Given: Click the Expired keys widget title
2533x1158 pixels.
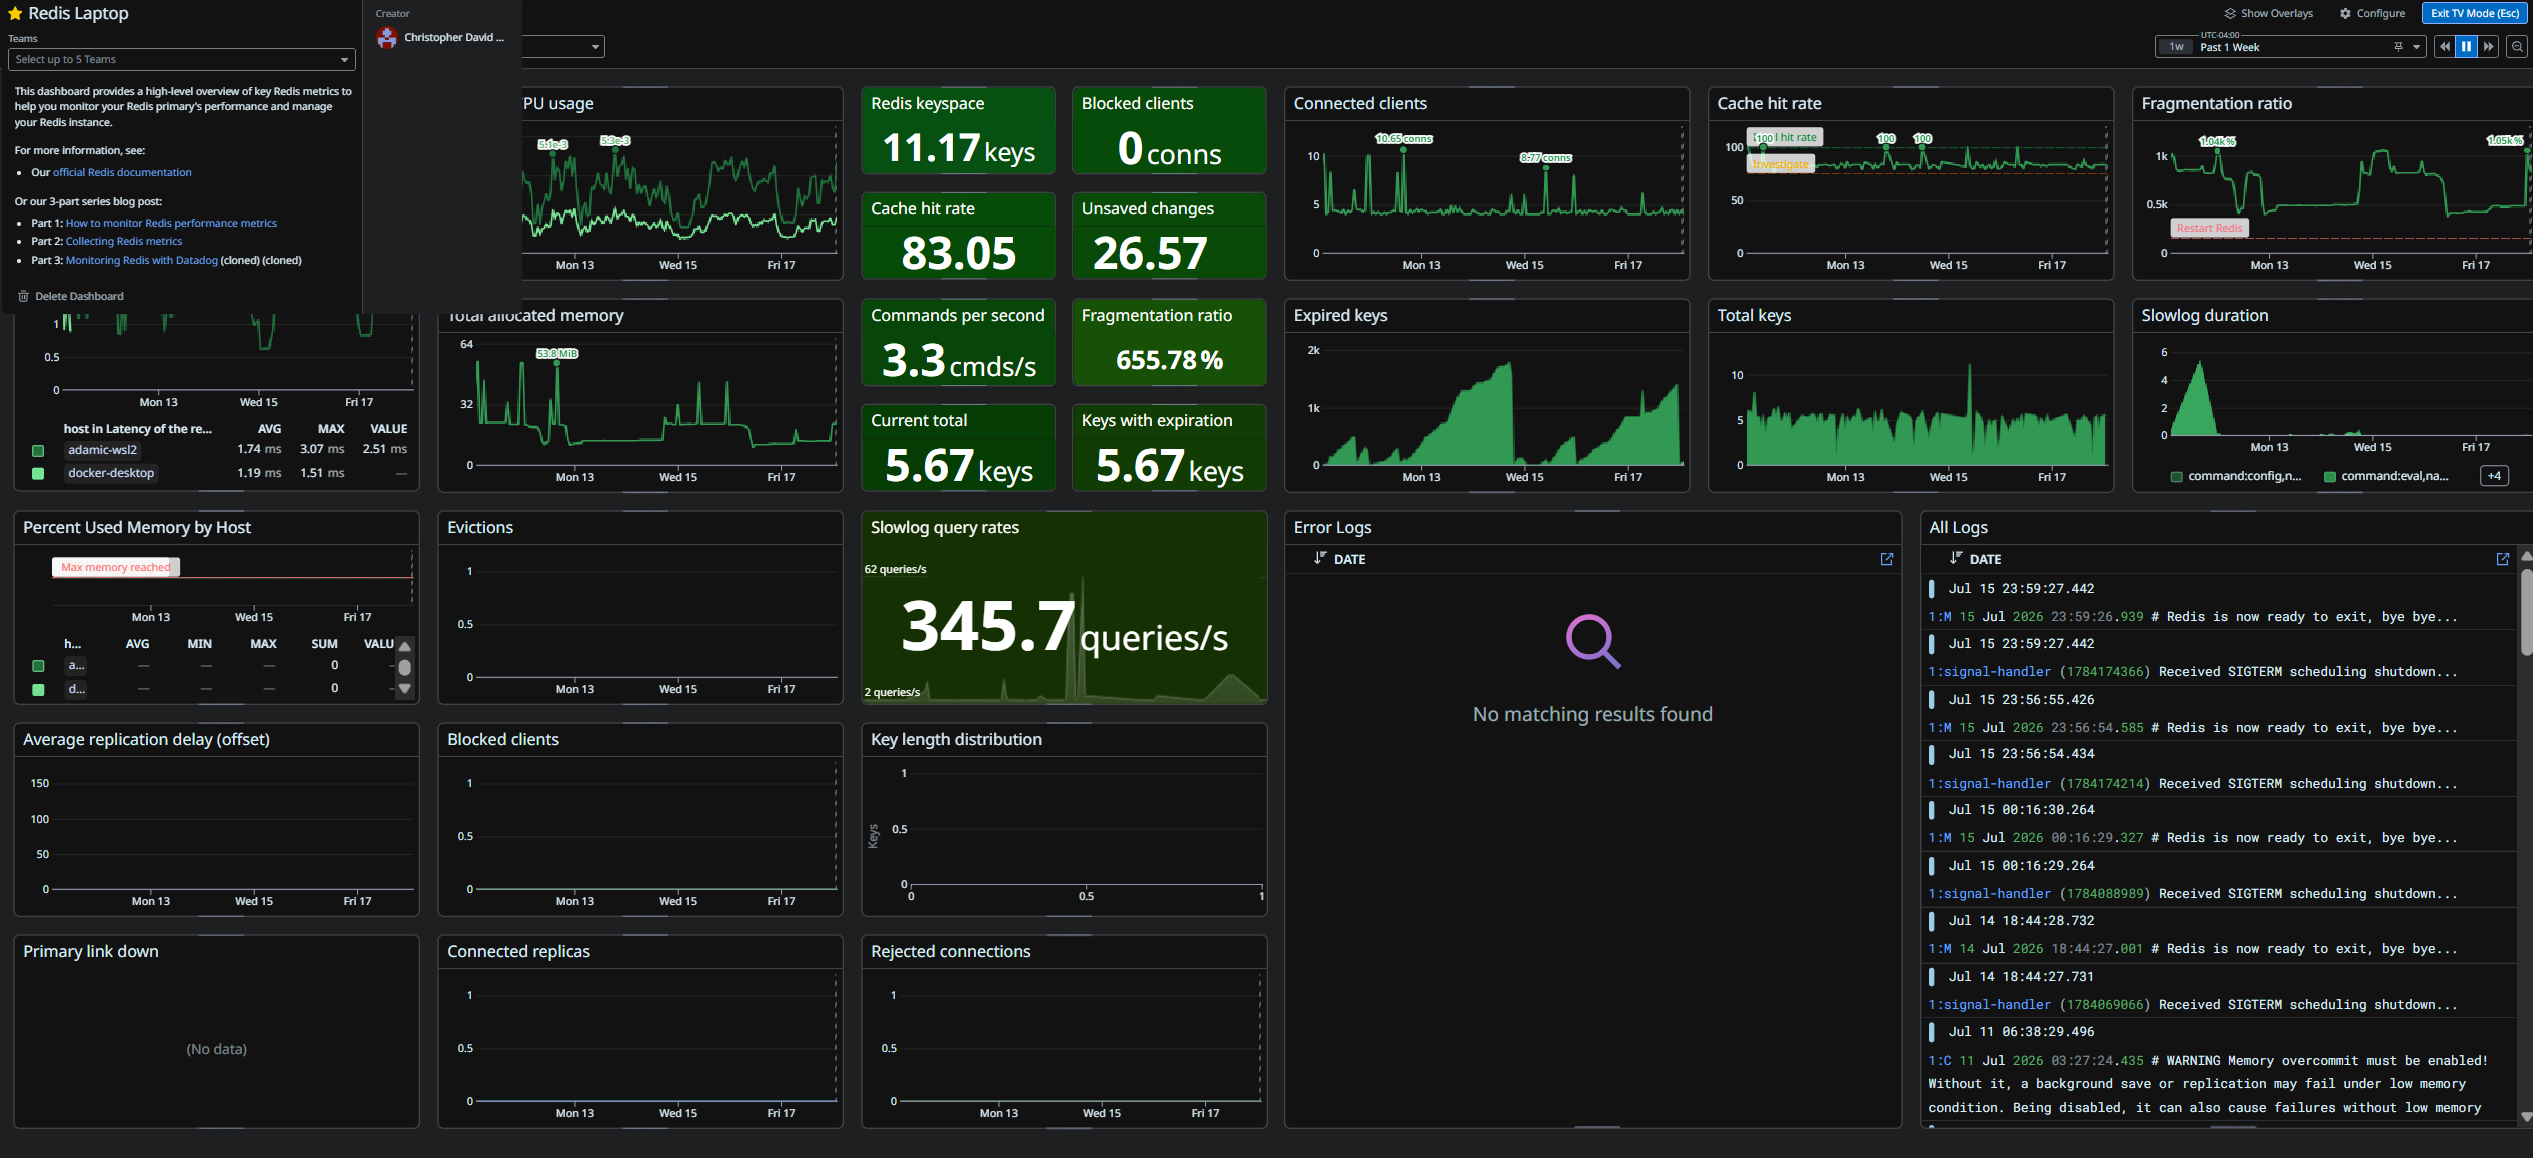Looking at the screenshot, I should pyautogui.click(x=1340, y=315).
